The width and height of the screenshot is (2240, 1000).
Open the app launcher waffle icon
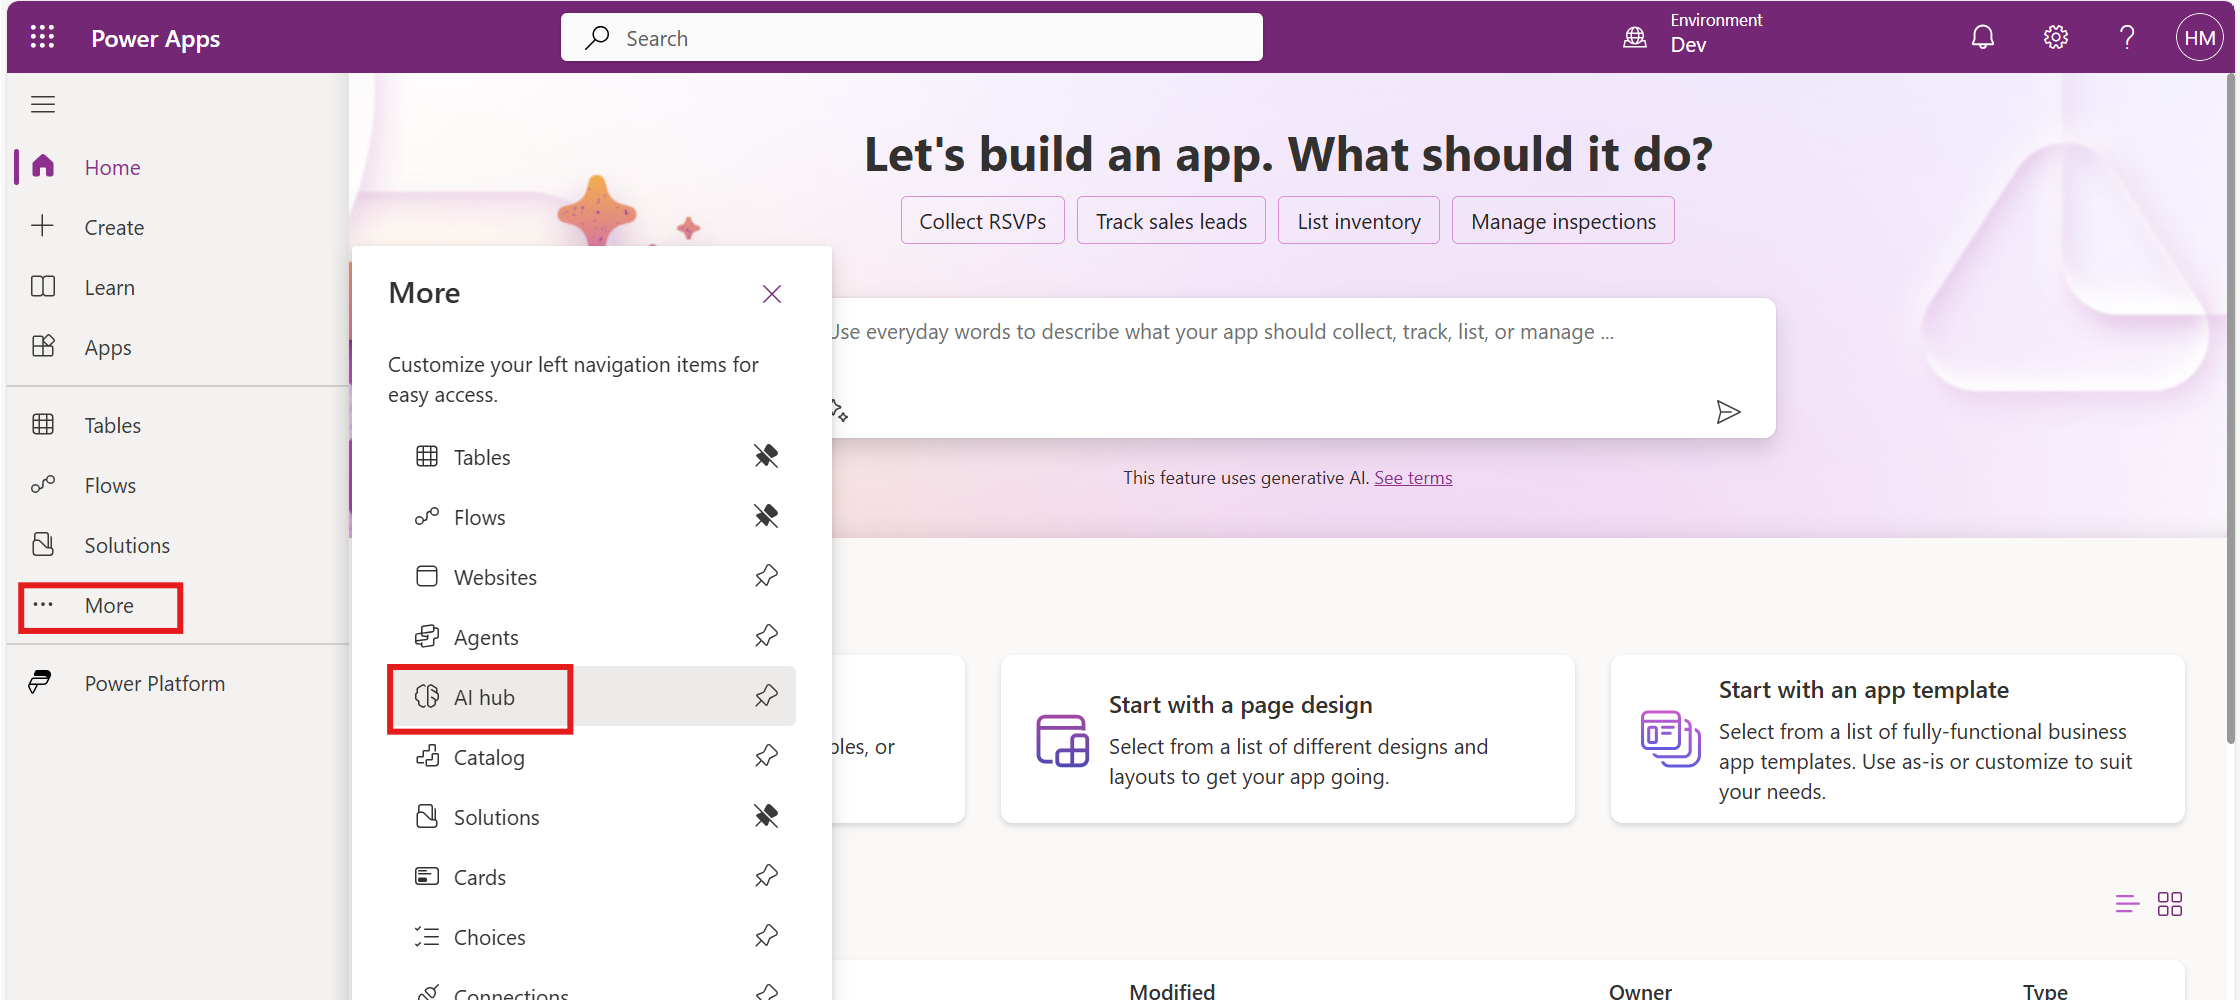point(42,38)
